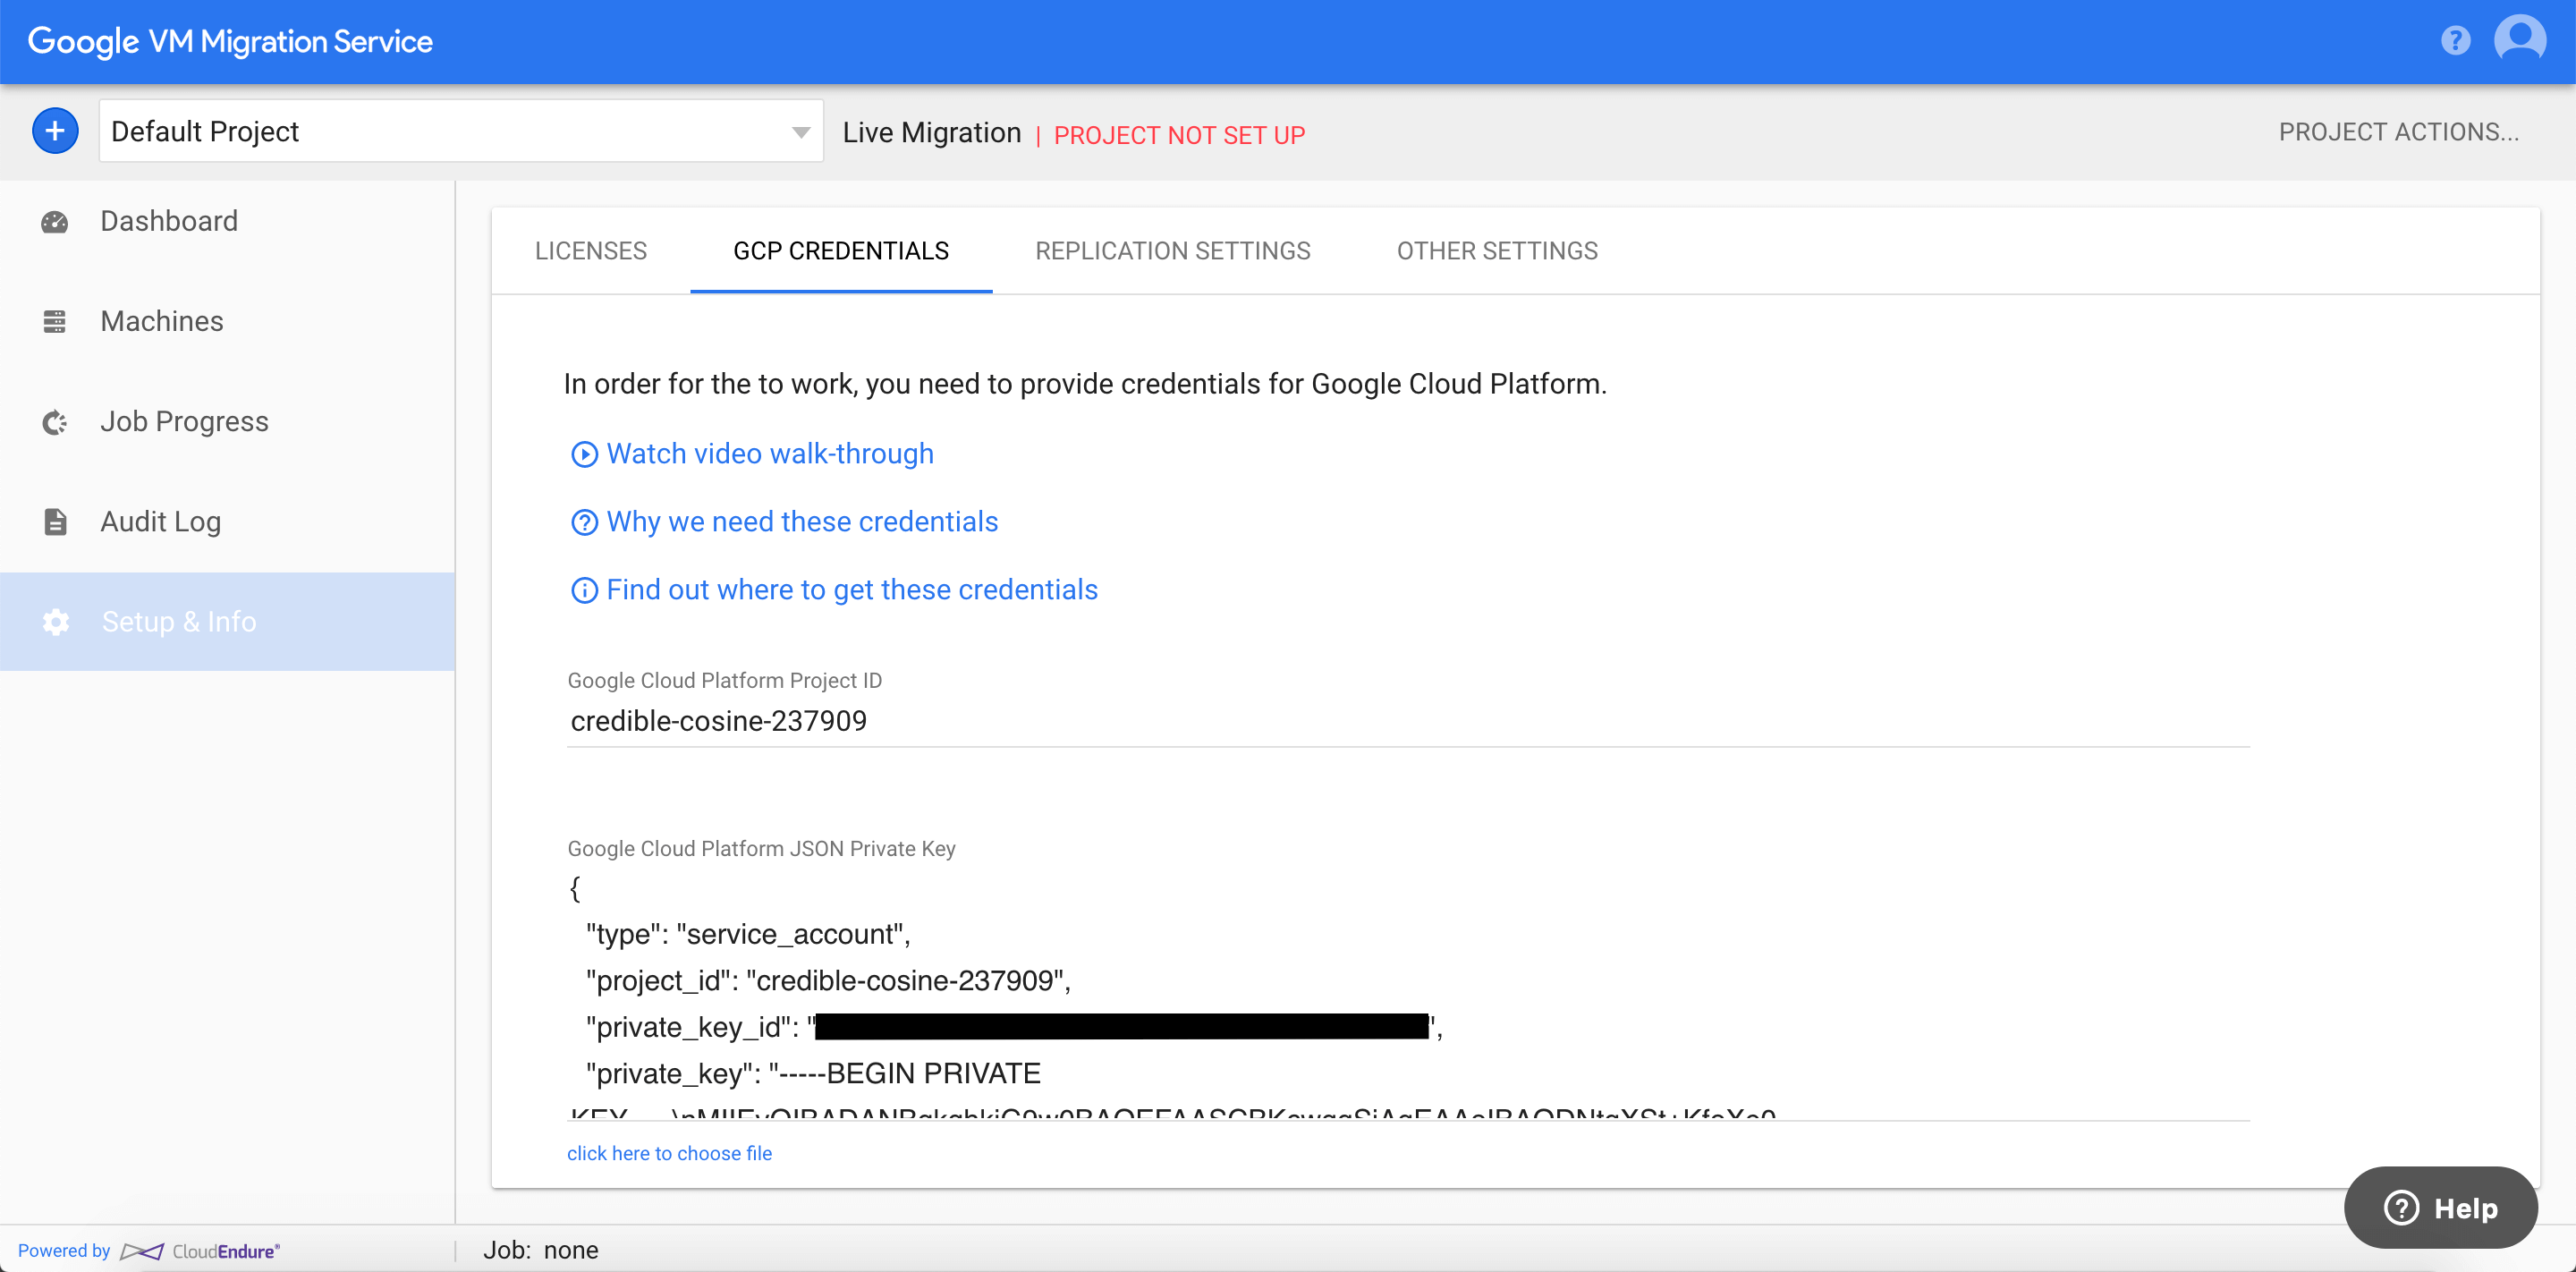The height and width of the screenshot is (1272, 2576).
Task: Click the 'Job: none' status bar entry
Action: click(x=540, y=1250)
